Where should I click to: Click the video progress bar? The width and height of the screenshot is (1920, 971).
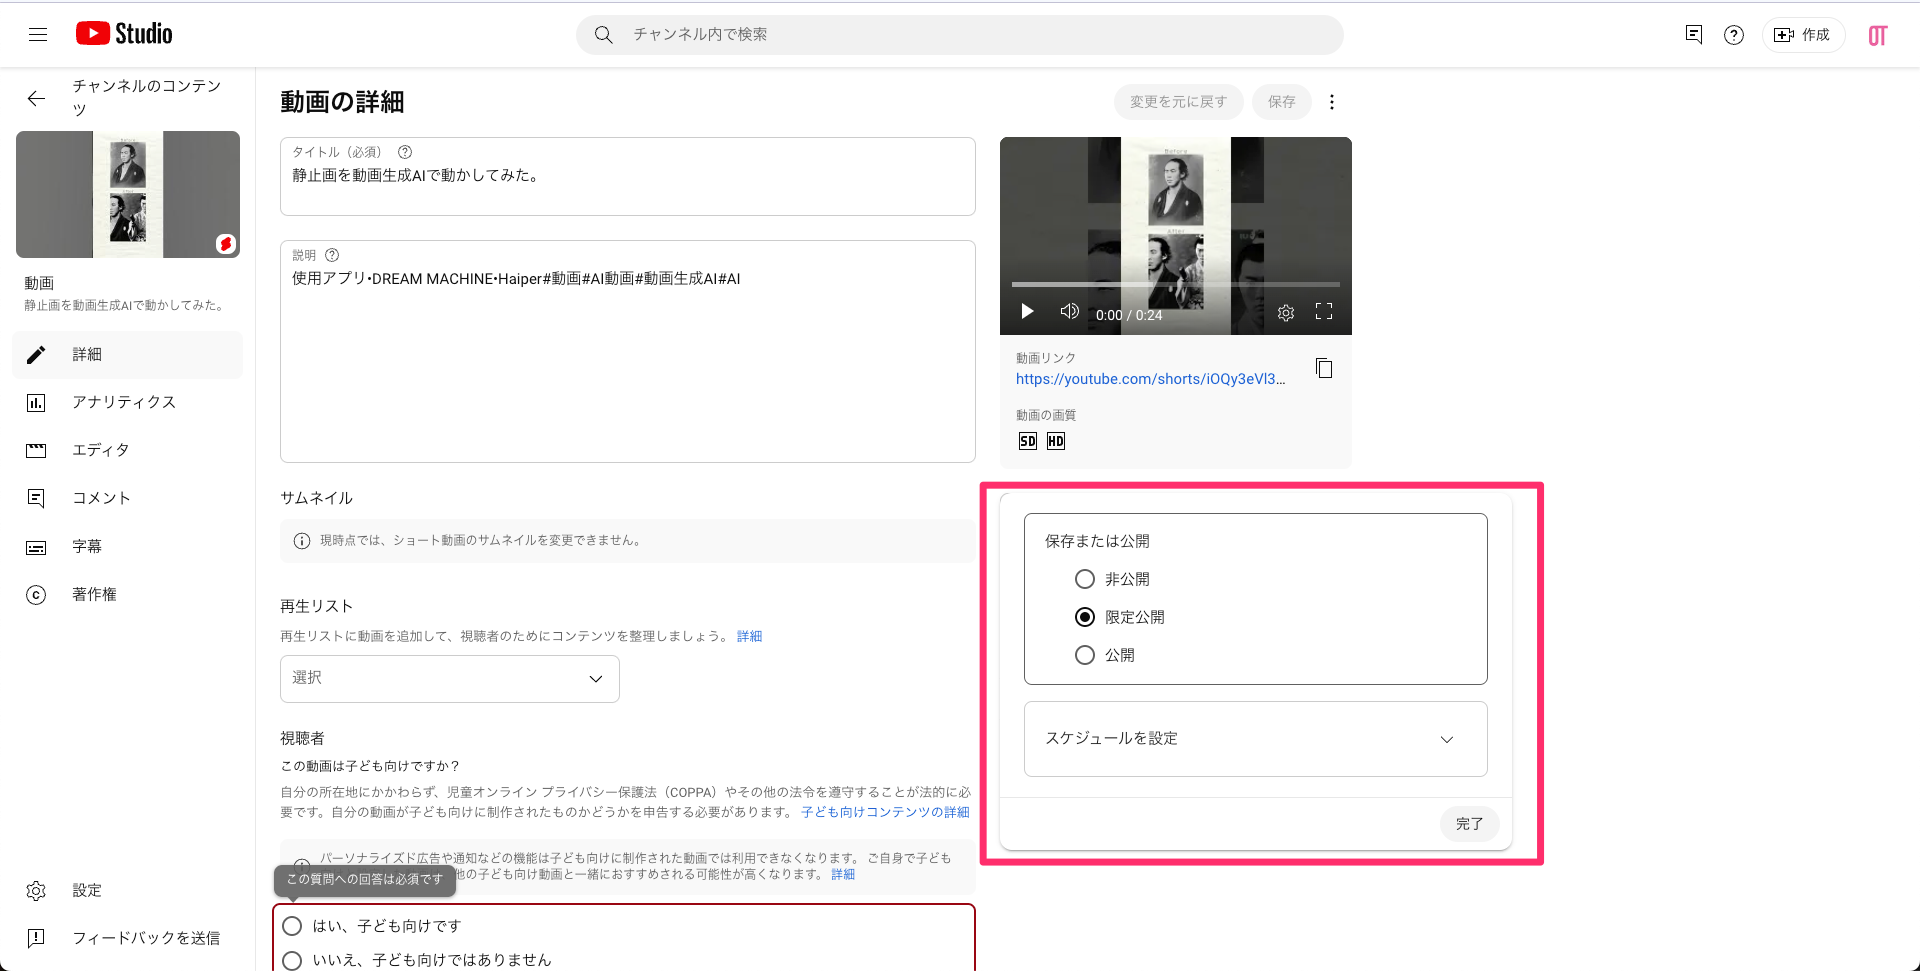pos(1175,285)
